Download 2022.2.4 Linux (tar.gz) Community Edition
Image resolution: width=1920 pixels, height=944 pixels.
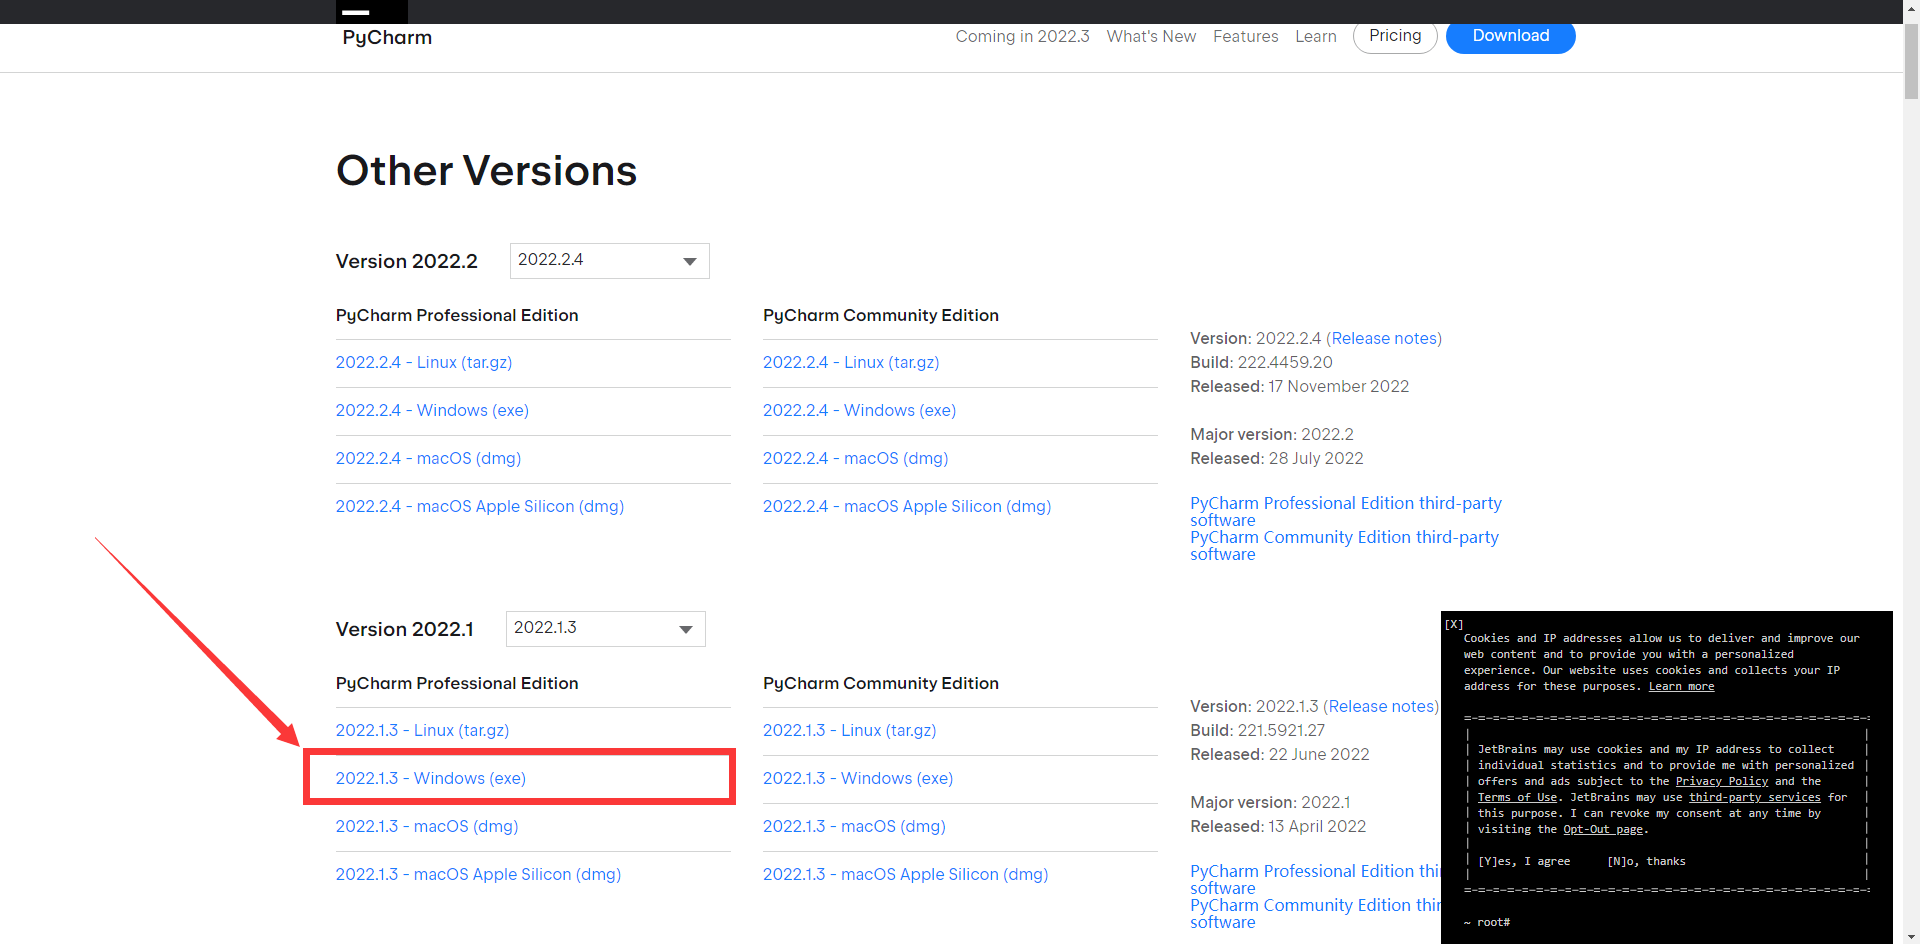tap(851, 362)
